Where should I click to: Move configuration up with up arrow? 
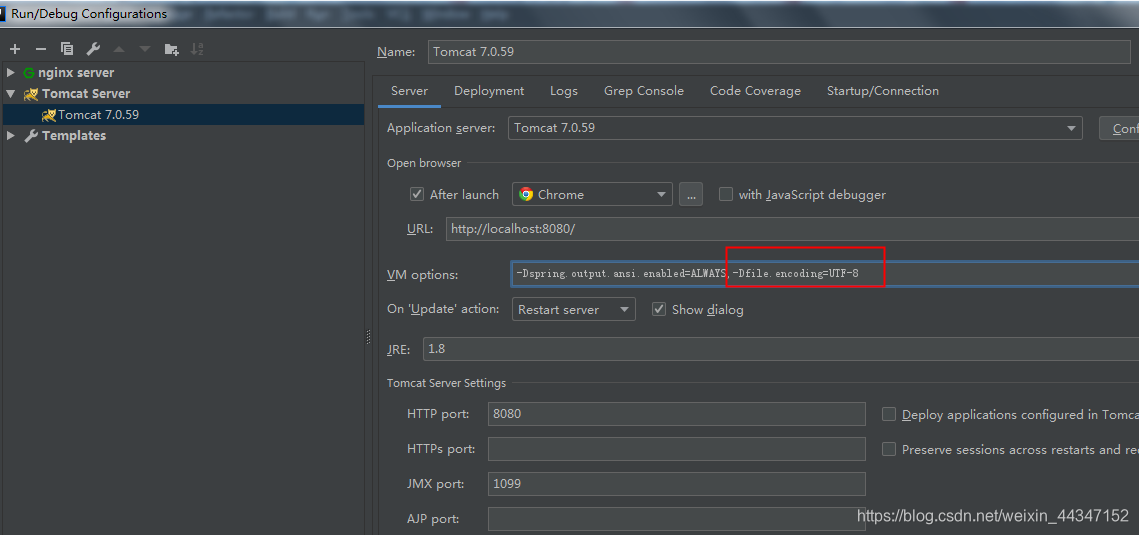(119, 49)
